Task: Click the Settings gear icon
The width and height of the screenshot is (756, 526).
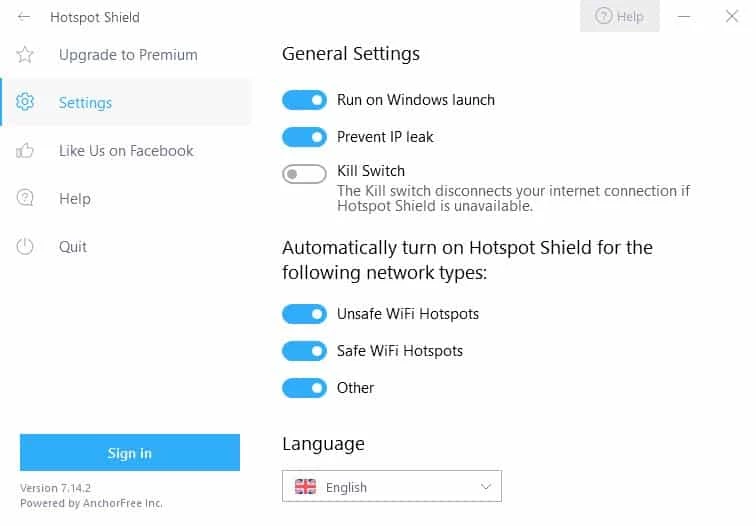Action: coord(25,103)
